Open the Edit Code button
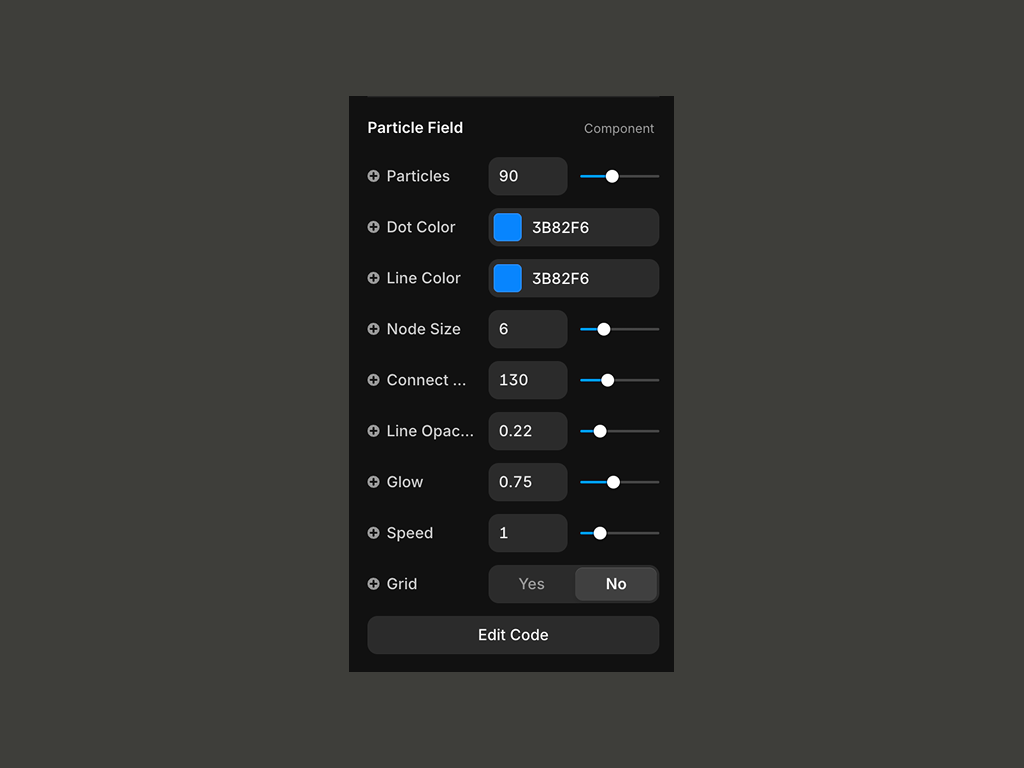This screenshot has width=1024, height=768. (x=513, y=635)
